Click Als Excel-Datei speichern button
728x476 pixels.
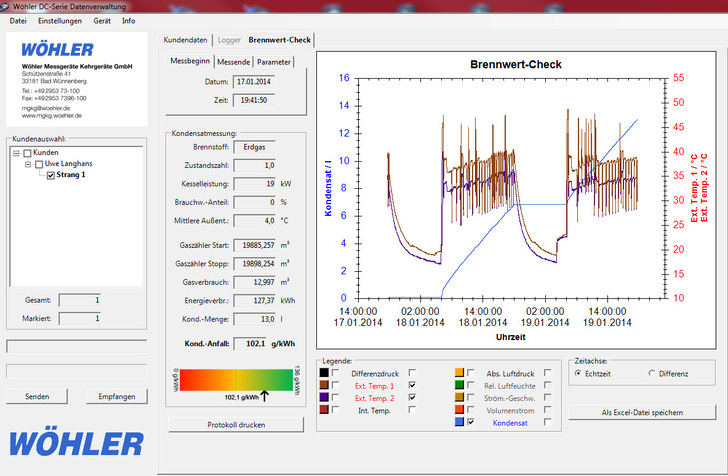click(642, 412)
